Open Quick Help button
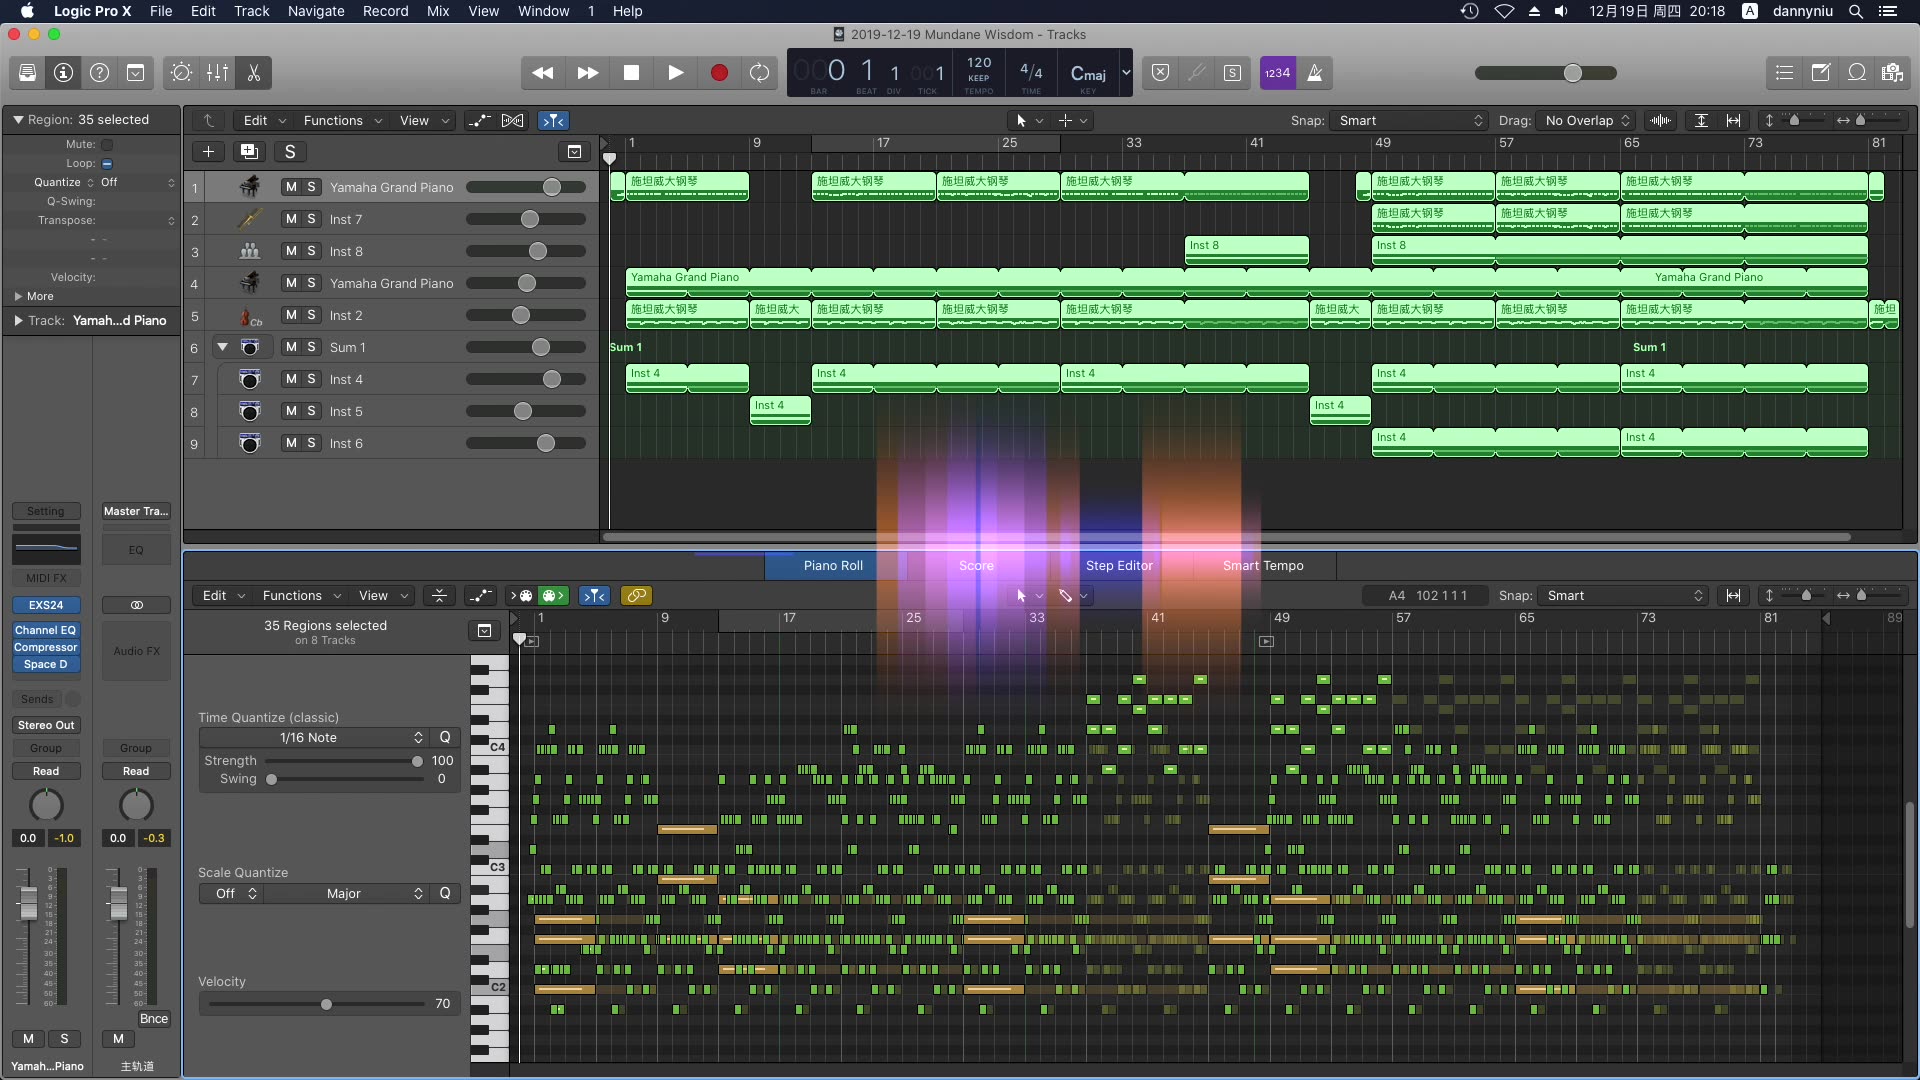Screen dimensions: 1920x1080 pos(99,73)
